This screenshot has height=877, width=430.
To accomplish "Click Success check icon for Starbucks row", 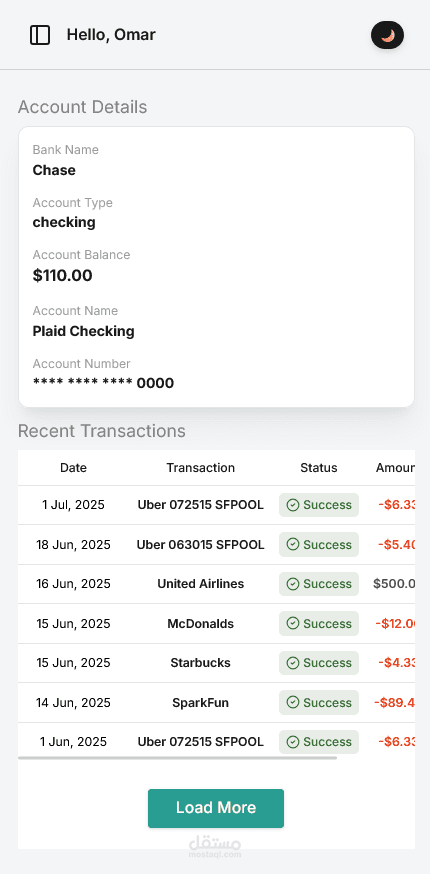I will 292,663.
